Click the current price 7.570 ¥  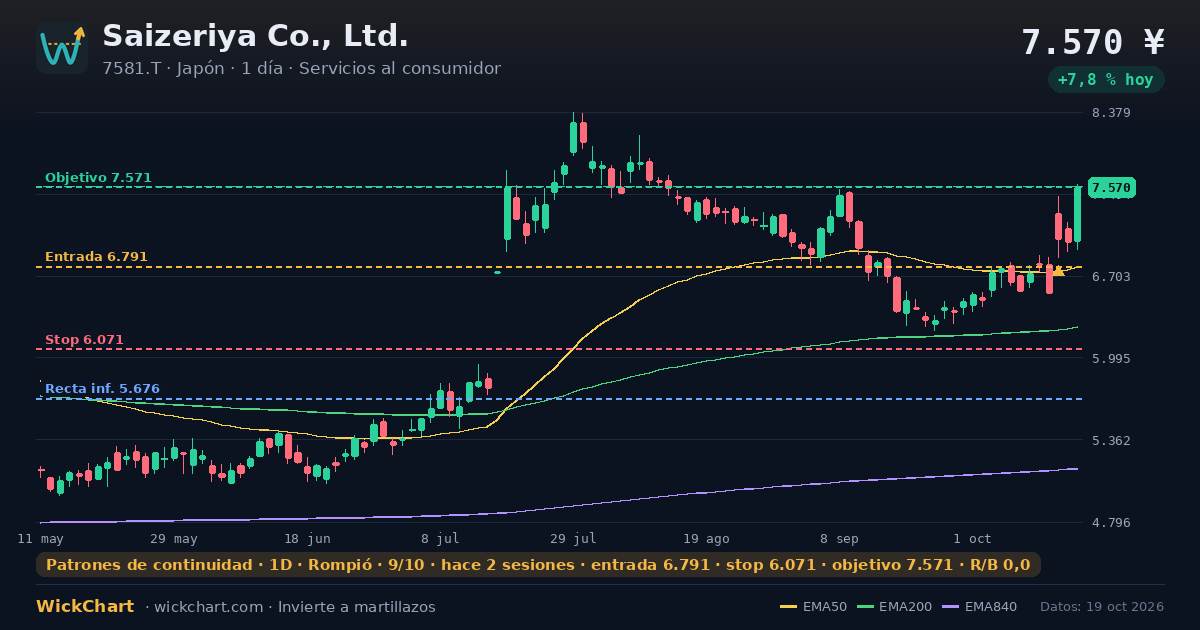pos(1093,42)
